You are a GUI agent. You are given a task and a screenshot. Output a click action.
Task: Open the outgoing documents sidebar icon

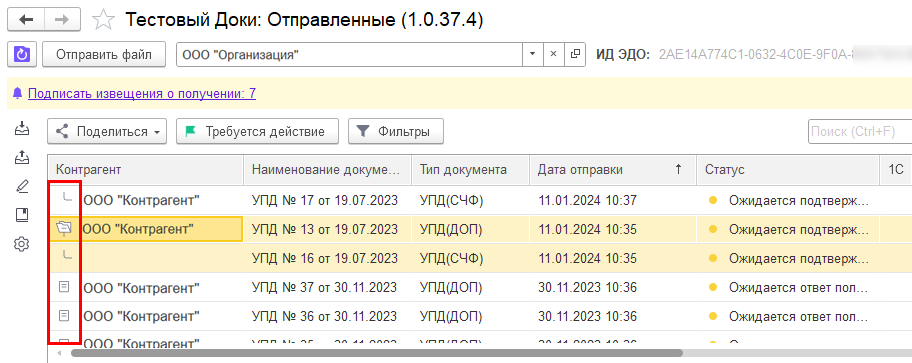tap(22, 157)
